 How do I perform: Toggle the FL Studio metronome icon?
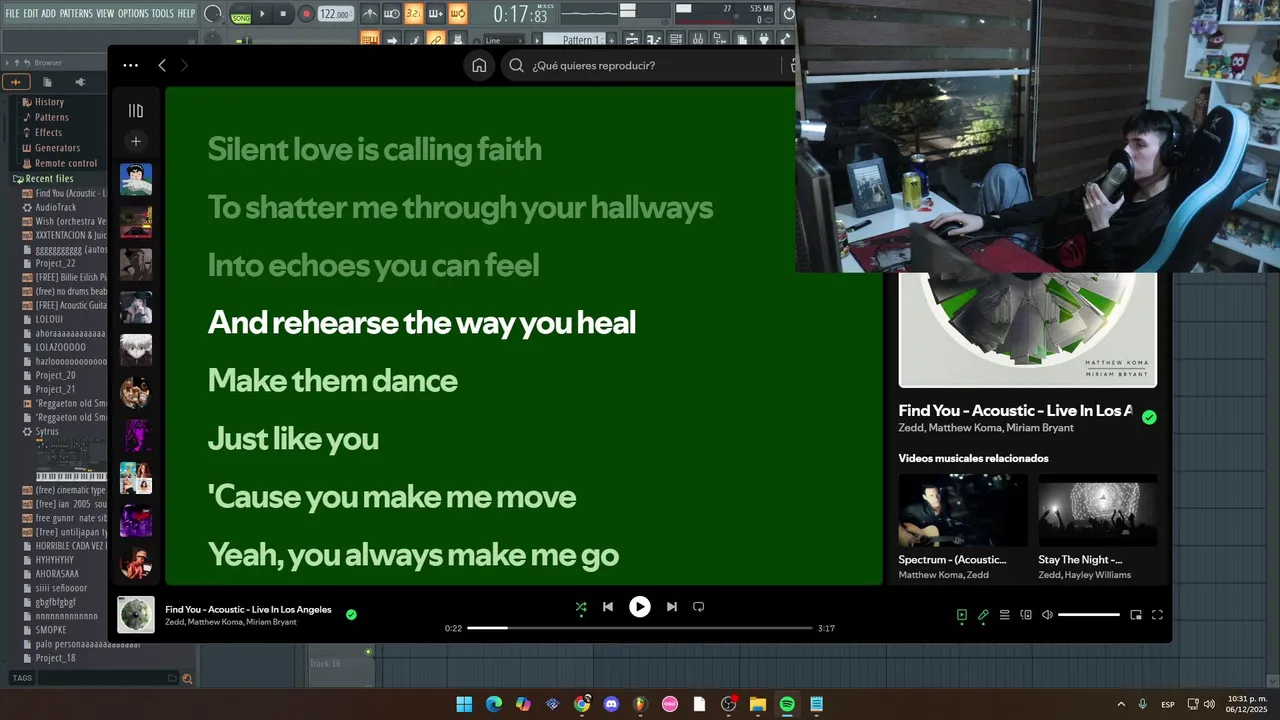pos(370,14)
